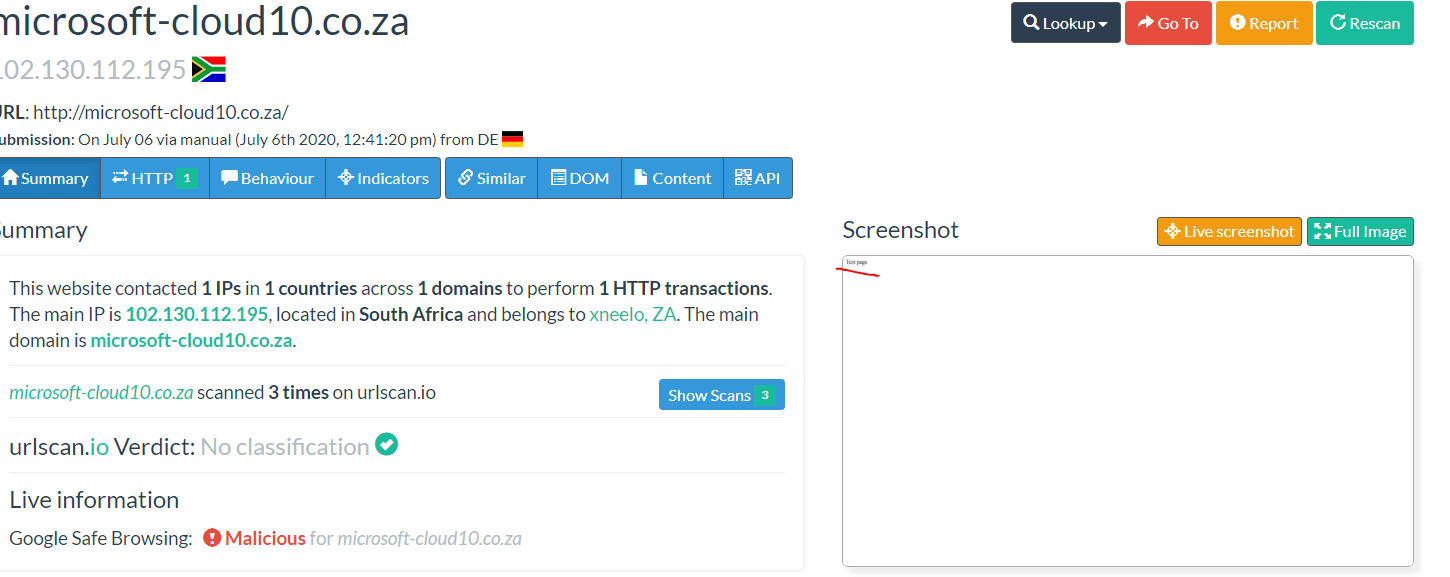Image resolution: width=1450 pixels, height=577 pixels.
Task: Click the magnifier icon on Lookup
Action: [1032, 22]
